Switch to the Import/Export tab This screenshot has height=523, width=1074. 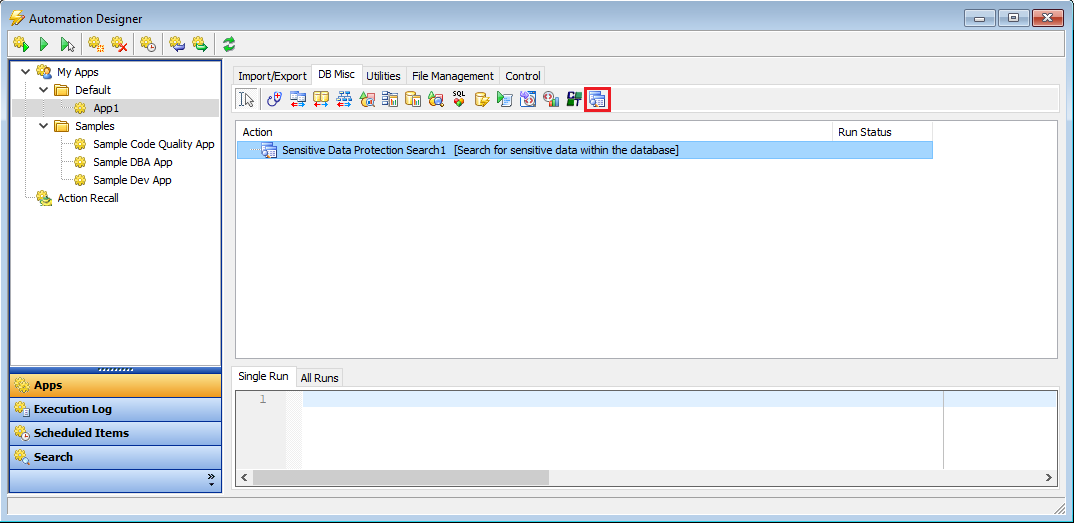pyautogui.click(x=272, y=76)
